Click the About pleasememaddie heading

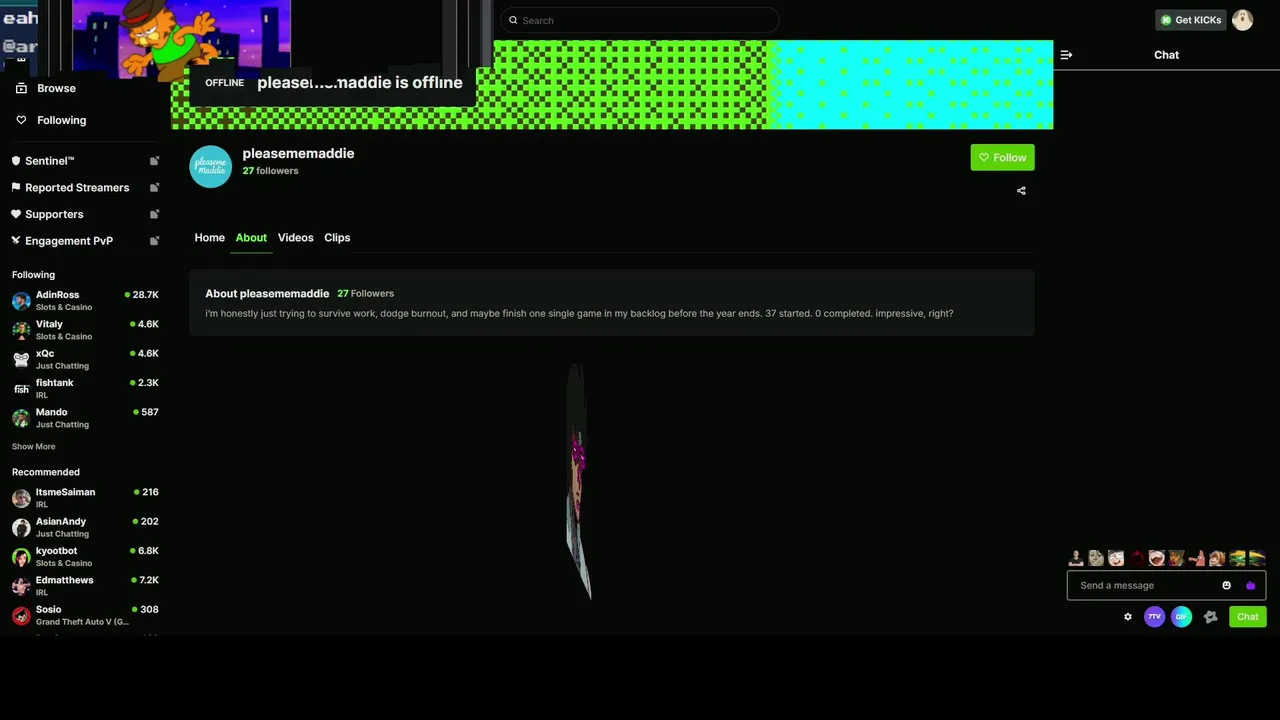(267, 293)
